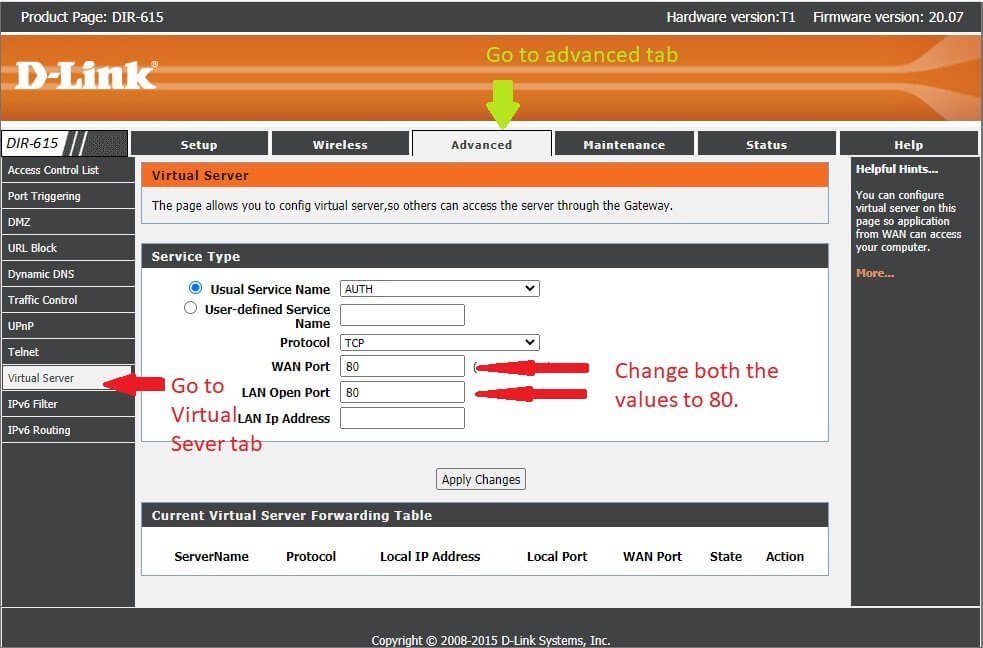Screen dimensions: 983x648
Task: Open Dynamic DNS settings
Action: pos(68,274)
